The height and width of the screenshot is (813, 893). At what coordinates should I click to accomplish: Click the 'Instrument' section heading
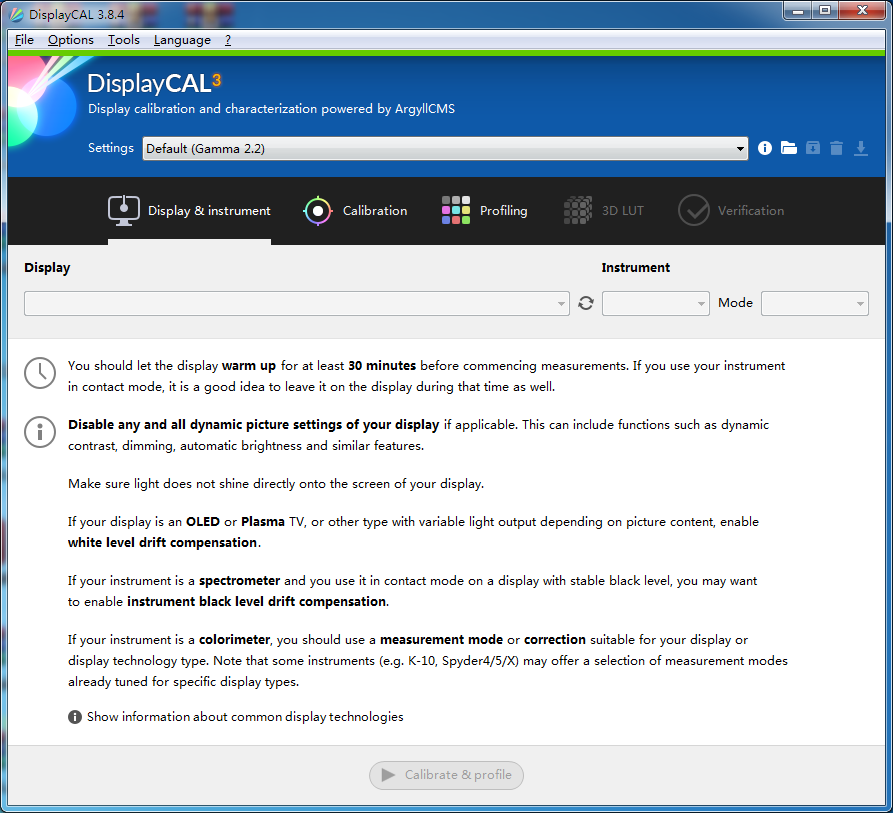[636, 268]
